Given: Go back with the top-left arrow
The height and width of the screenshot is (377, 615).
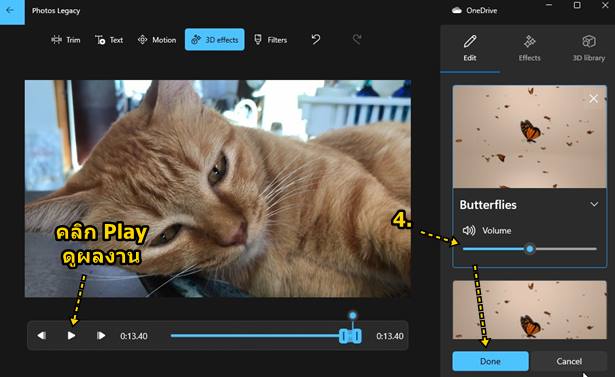Looking at the screenshot, I should (x=11, y=11).
